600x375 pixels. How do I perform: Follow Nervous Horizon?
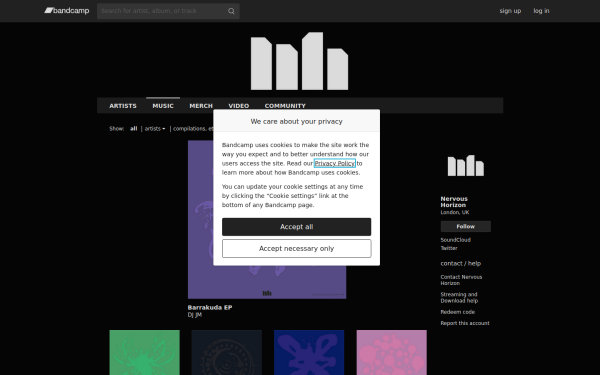click(466, 227)
